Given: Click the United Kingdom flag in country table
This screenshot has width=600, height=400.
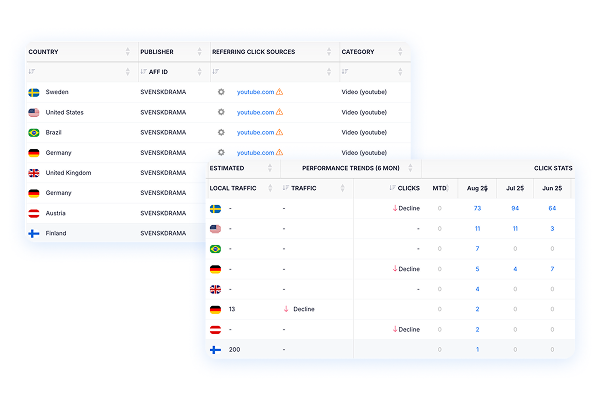Looking at the screenshot, I should click(x=34, y=173).
